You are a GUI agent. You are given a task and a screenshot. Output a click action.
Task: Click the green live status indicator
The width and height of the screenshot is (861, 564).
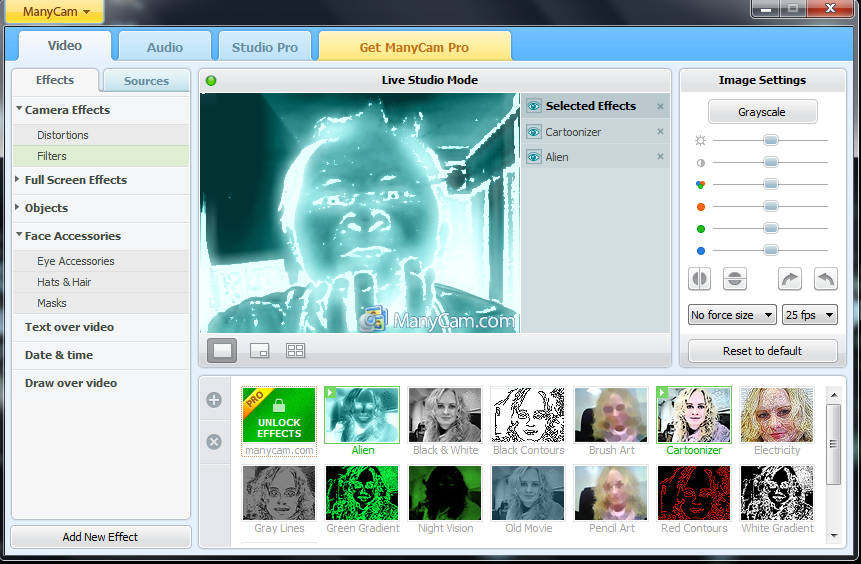coord(211,81)
